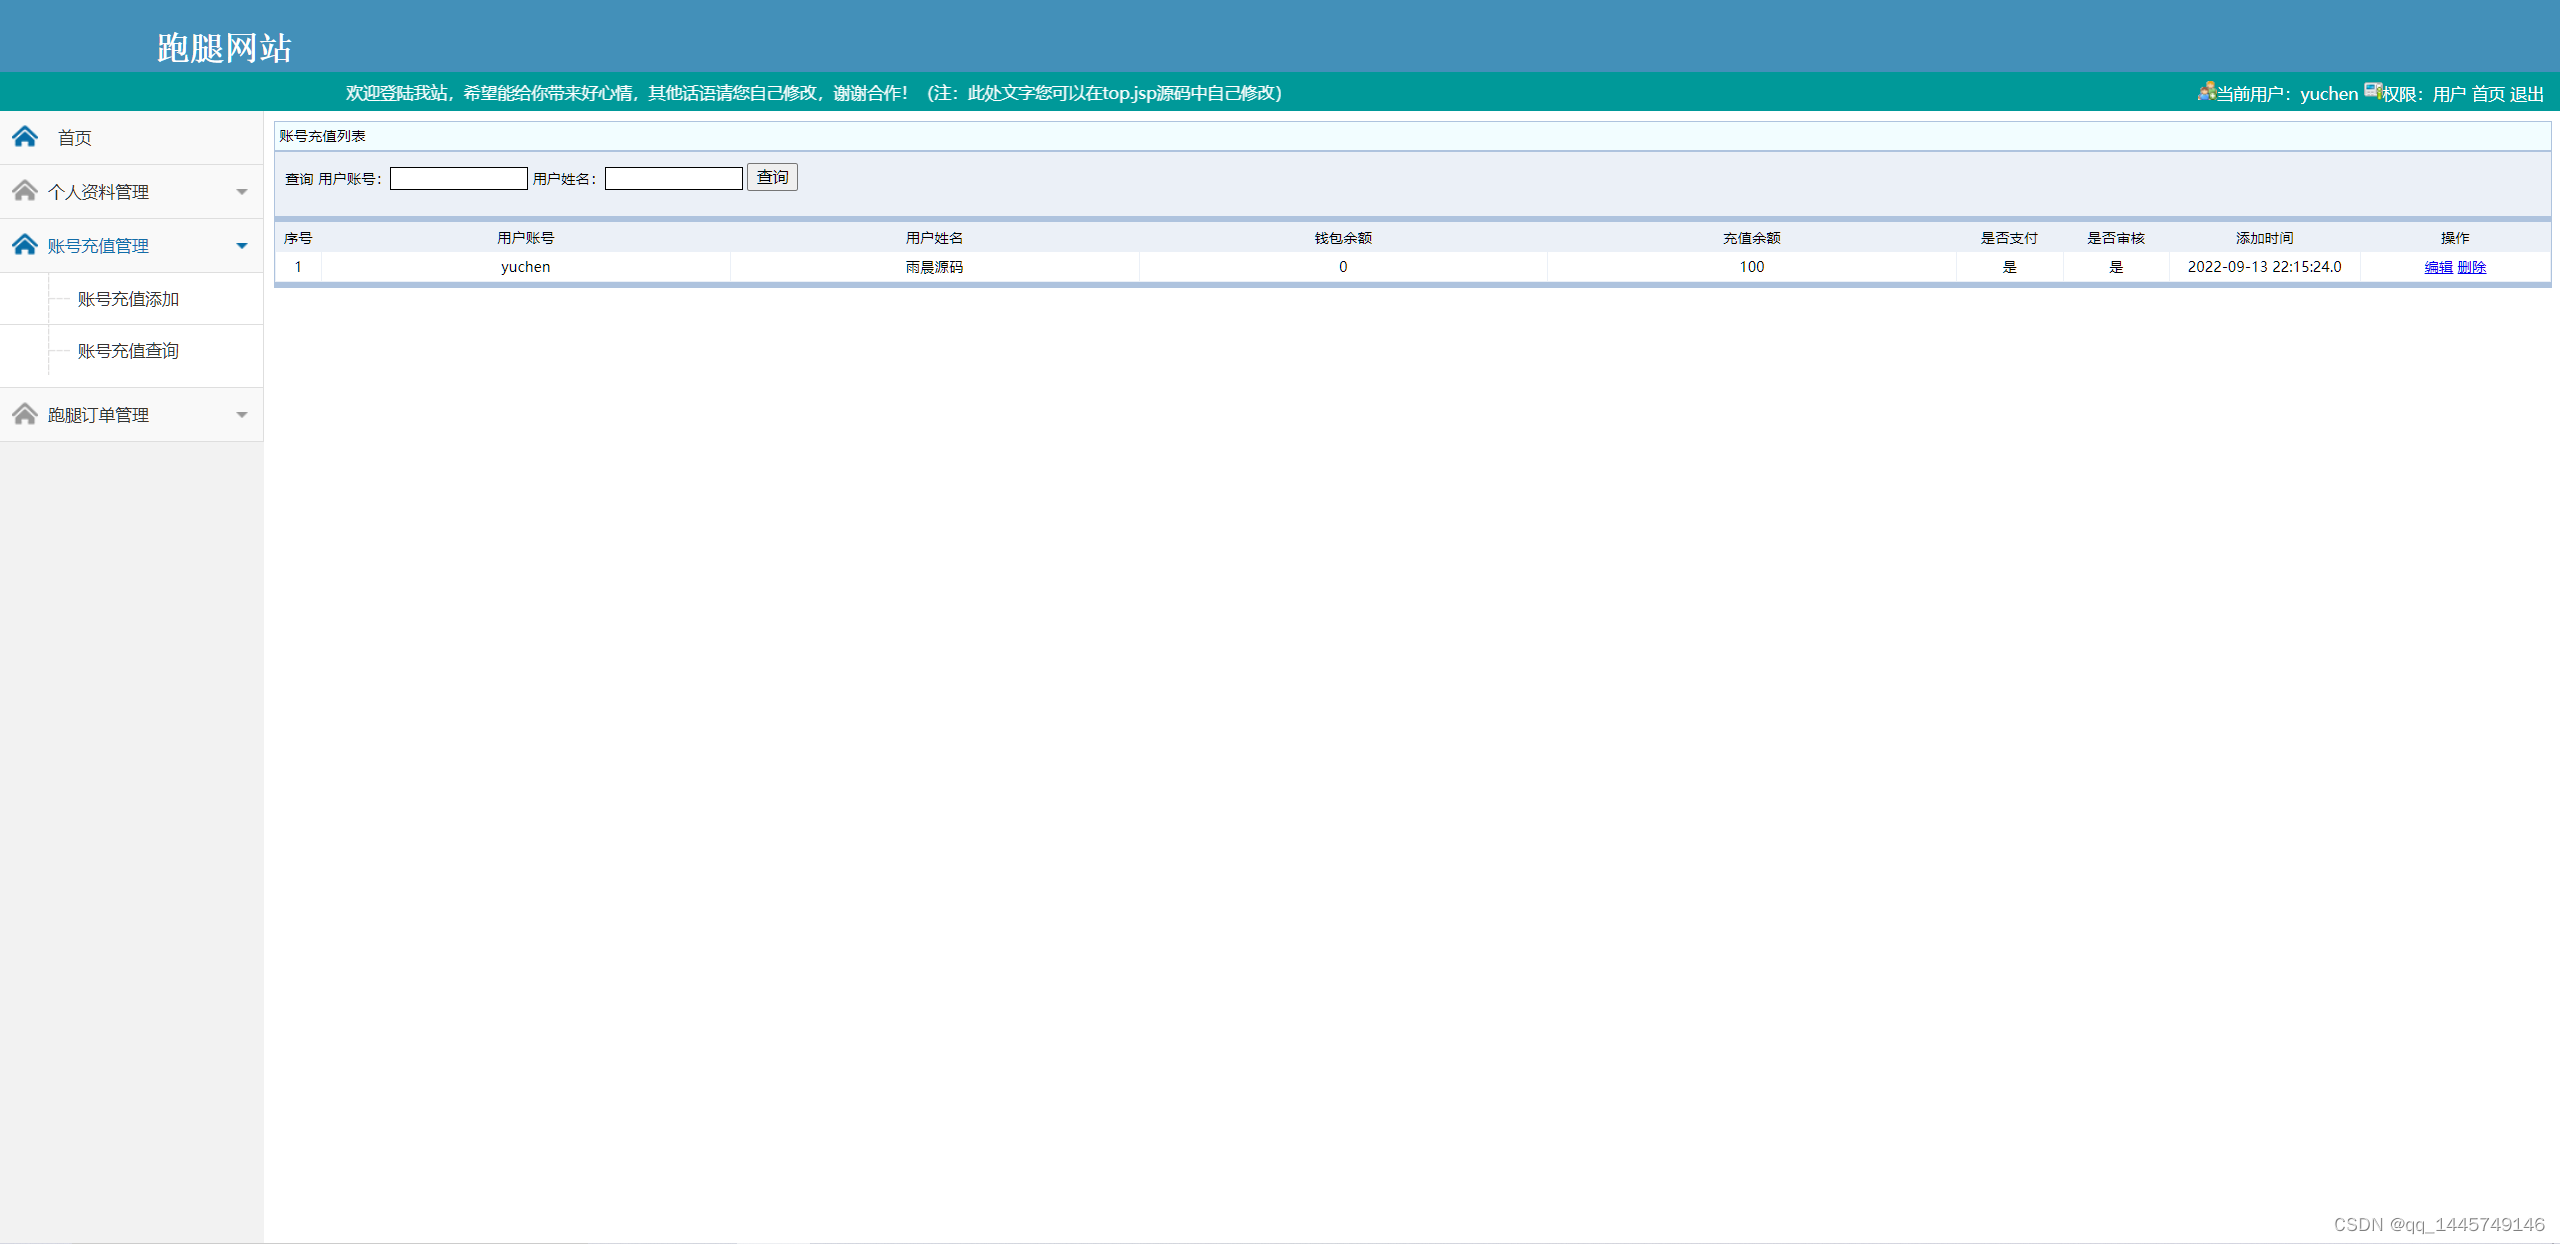This screenshot has width=2560, height=1244.
Task: Click the 钱包余额 column header
Action: 1343,238
